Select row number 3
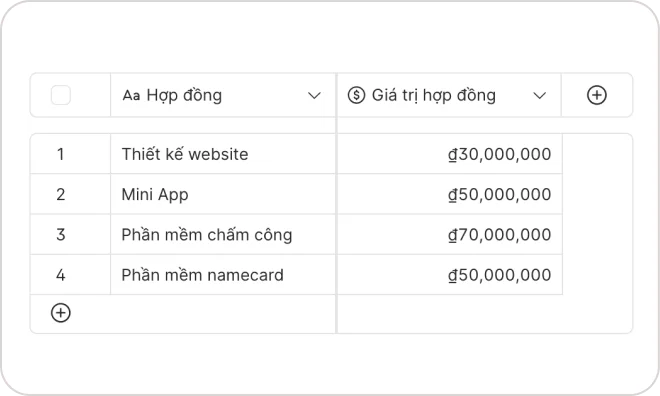Screen dimensions: 660x396 point(70,234)
